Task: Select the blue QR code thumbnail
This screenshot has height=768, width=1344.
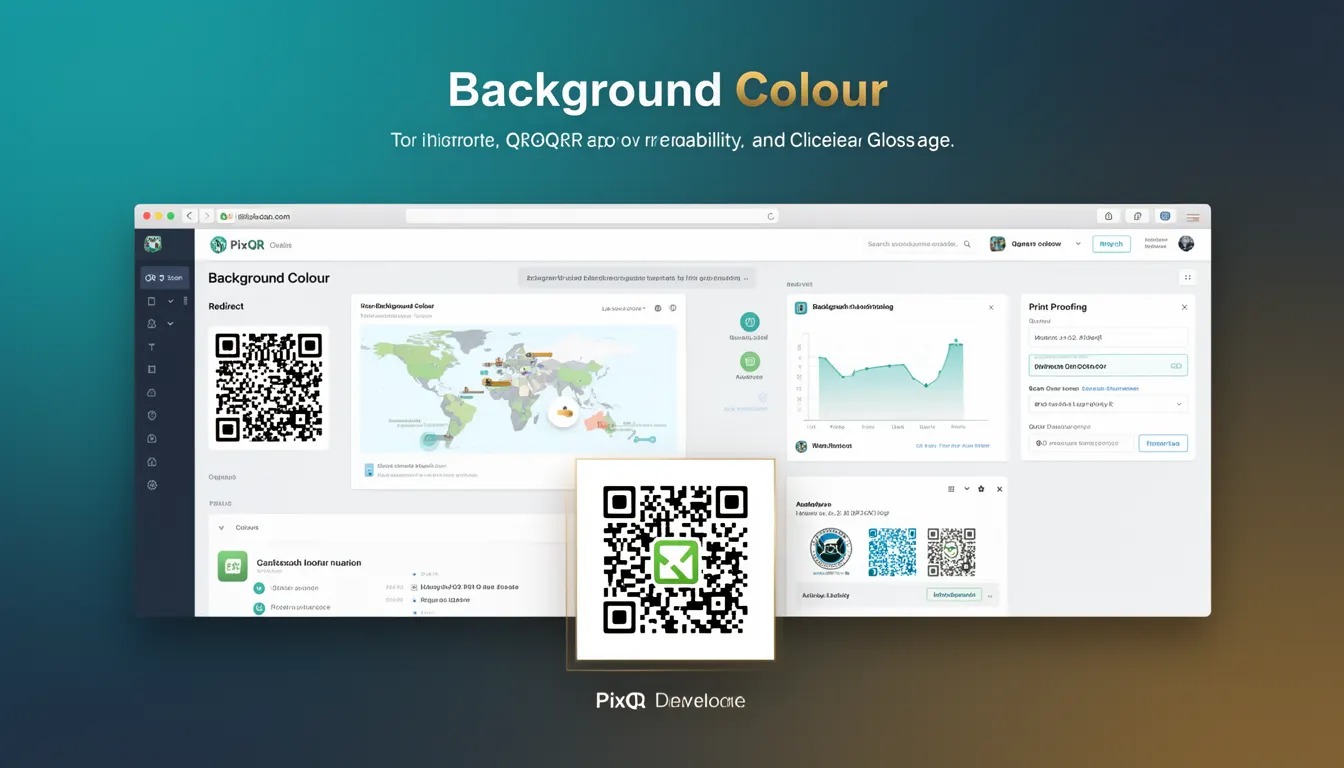Action: point(892,552)
